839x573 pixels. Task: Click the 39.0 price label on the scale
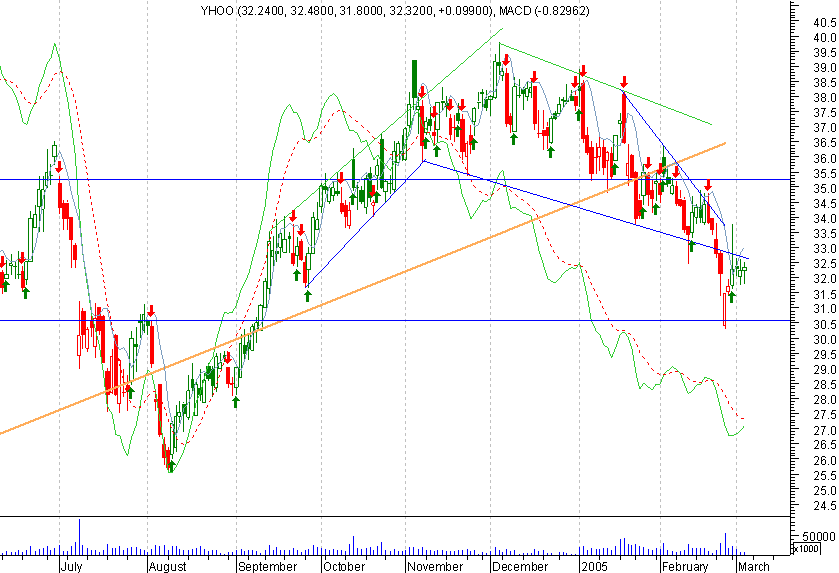[x=825, y=67]
